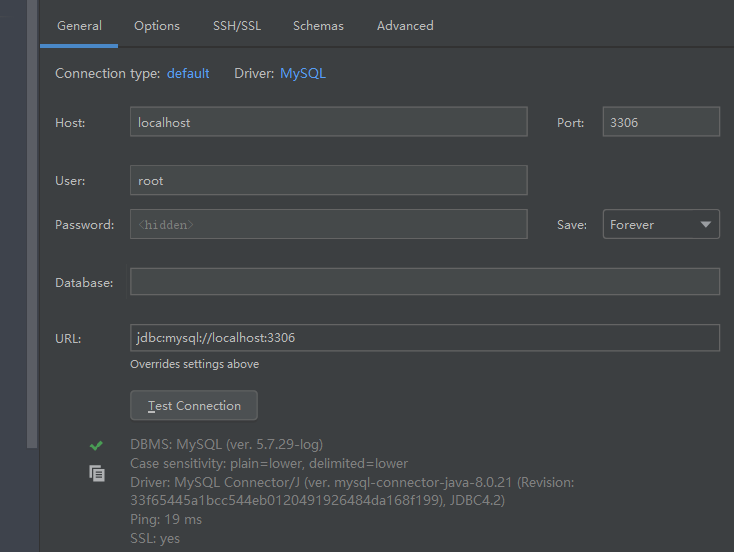
Task: Open the Options tab
Action: 157,26
